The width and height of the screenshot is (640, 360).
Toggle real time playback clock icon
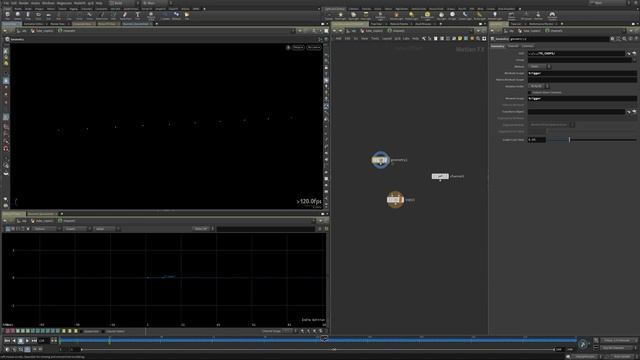click(x=7, y=349)
